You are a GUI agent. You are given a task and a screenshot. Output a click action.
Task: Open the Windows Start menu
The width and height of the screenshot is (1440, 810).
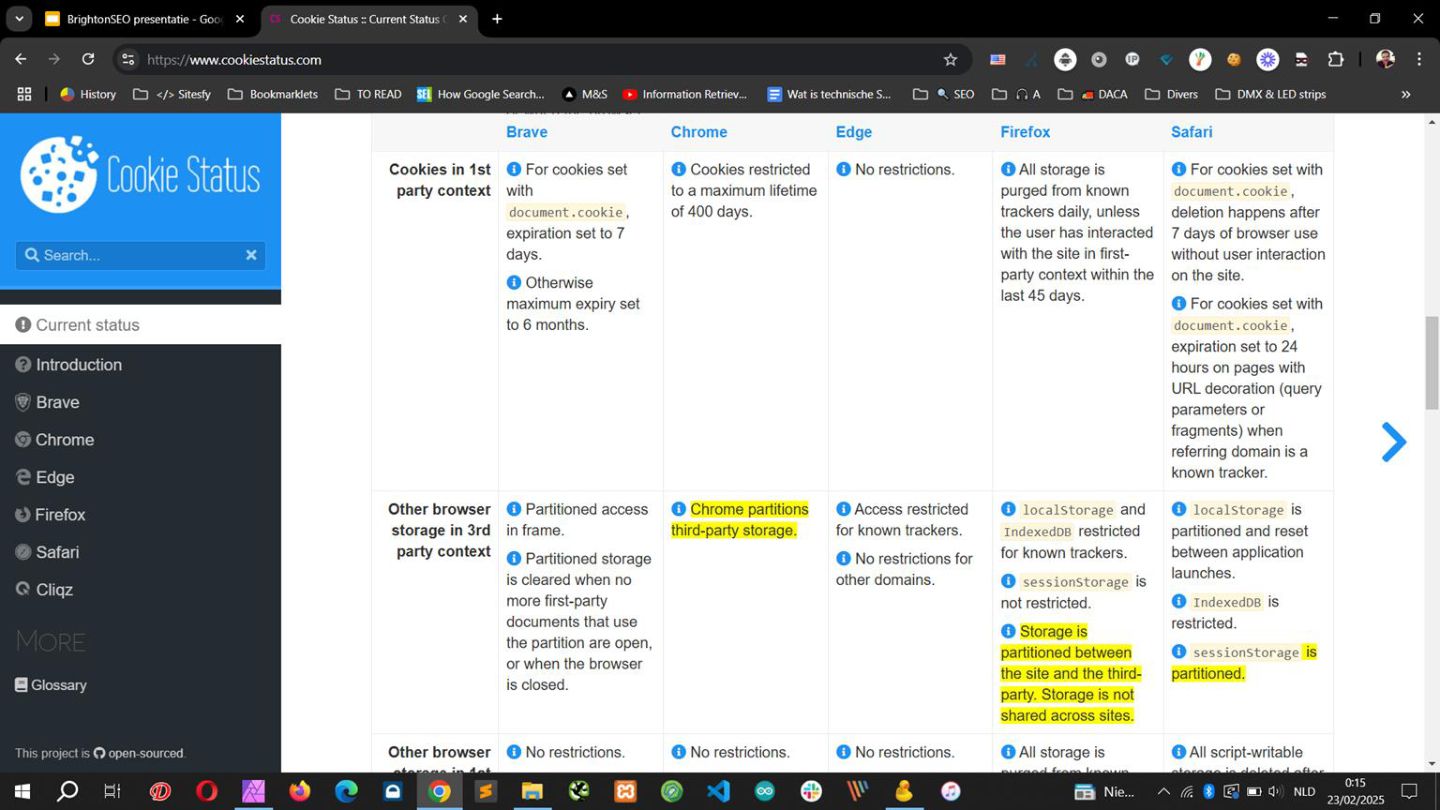pos(21,791)
